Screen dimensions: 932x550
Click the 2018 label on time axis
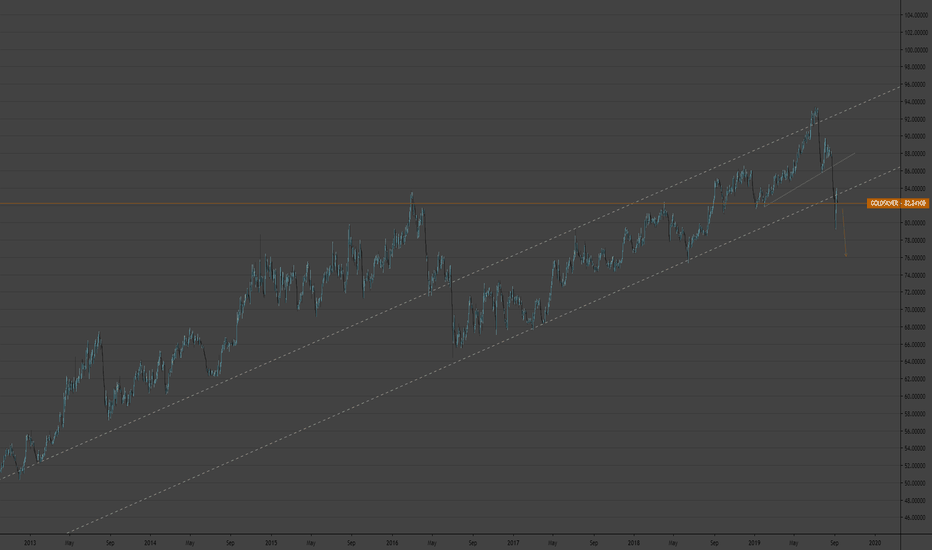634,542
